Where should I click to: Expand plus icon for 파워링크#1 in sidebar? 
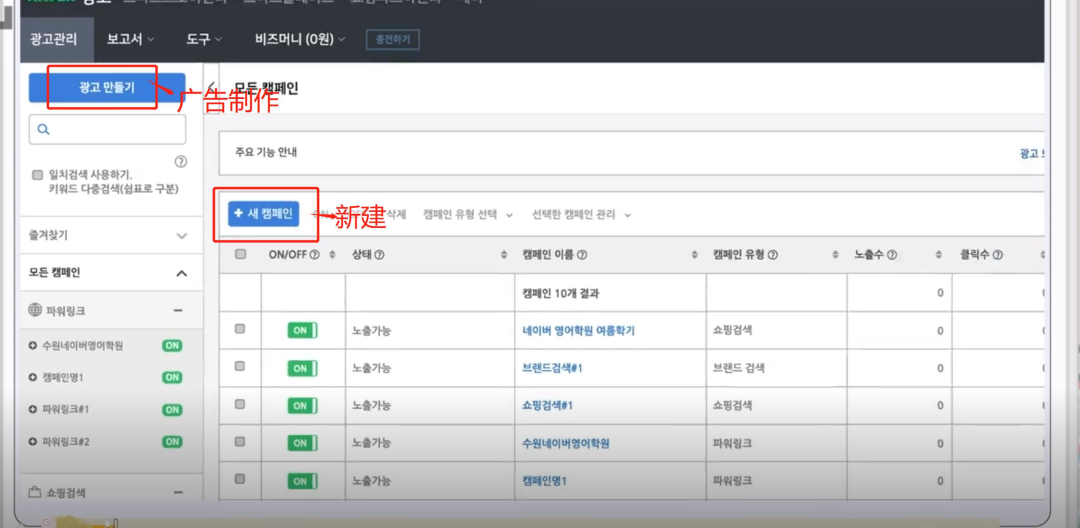[32, 410]
